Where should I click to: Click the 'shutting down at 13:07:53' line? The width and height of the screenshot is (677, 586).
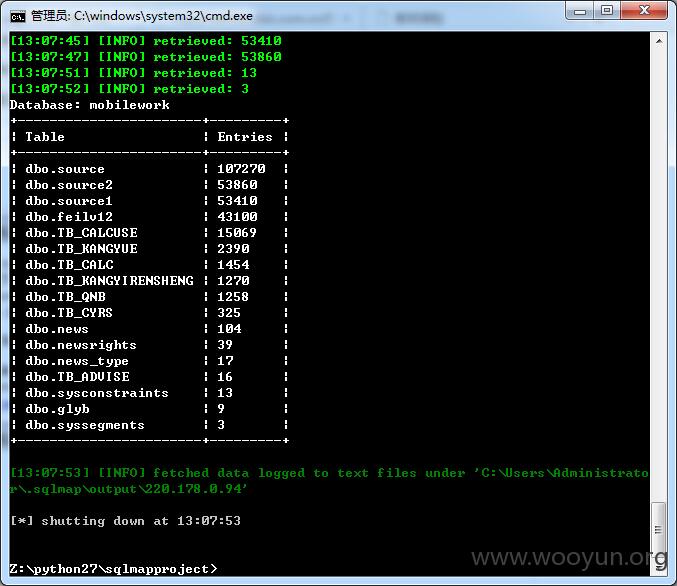(x=126, y=521)
